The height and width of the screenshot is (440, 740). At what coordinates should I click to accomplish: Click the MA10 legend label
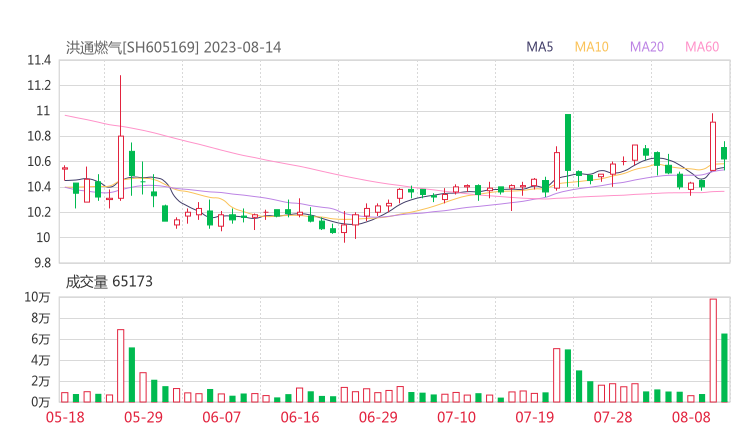click(x=591, y=47)
